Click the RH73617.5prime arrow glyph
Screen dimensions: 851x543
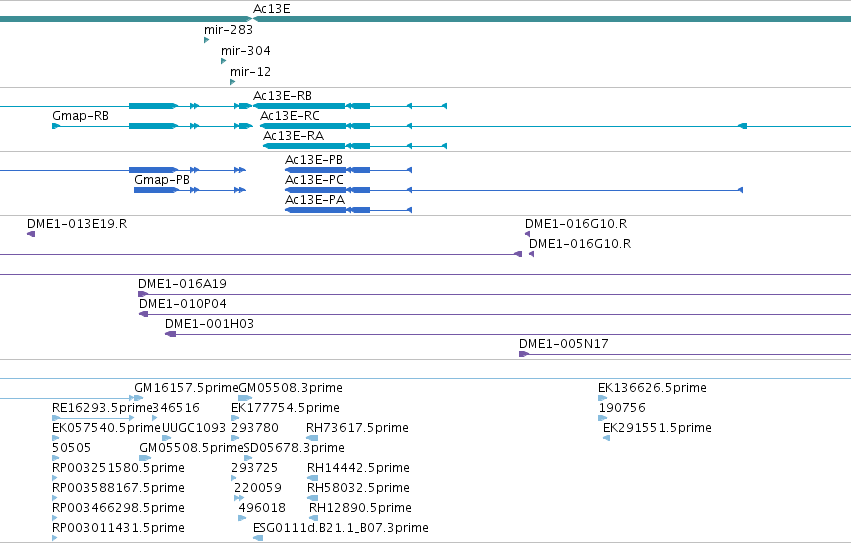click(x=312, y=438)
